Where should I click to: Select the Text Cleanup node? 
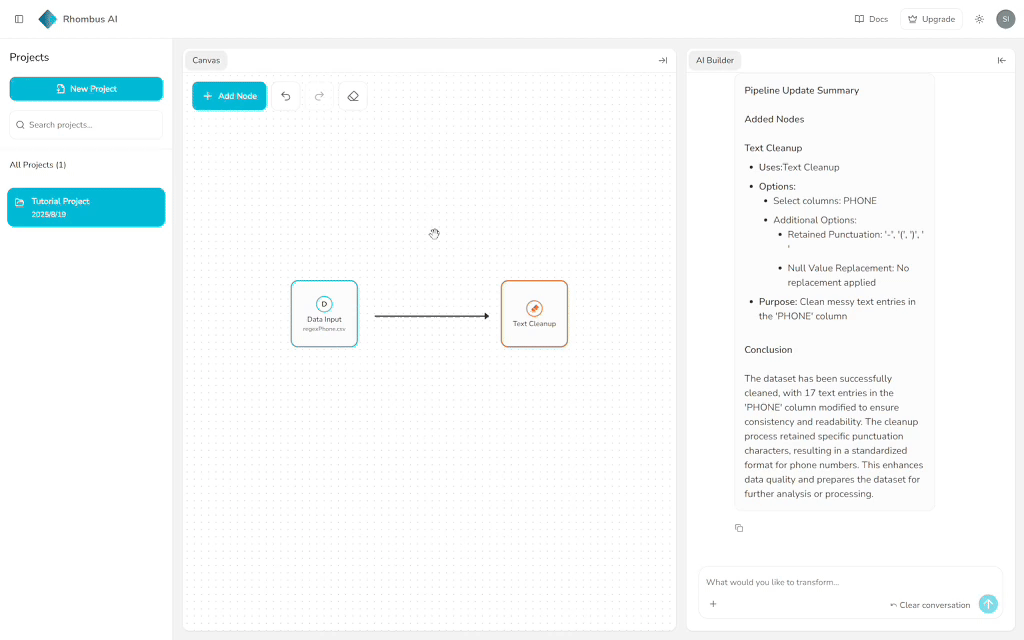(534, 313)
